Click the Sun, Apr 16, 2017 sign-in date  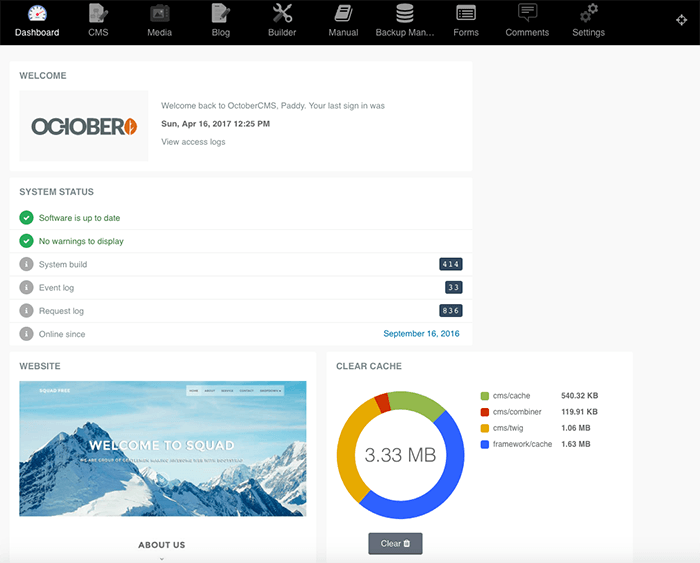tap(216, 124)
